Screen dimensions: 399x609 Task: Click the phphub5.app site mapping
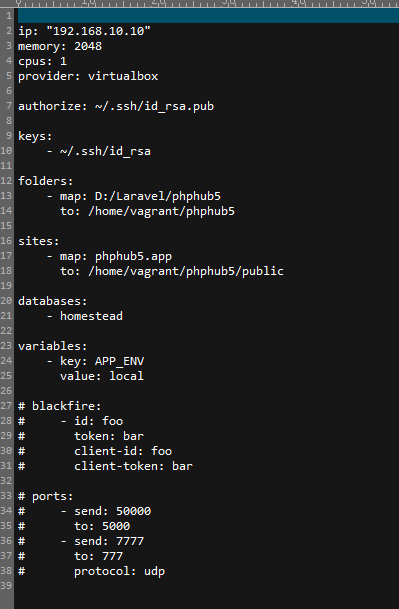point(133,256)
